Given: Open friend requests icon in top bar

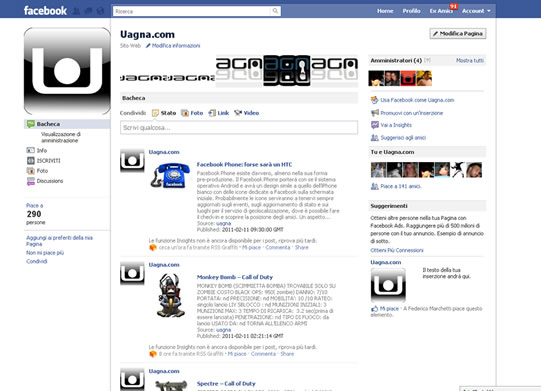Looking at the screenshot, I should [x=76, y=11].
